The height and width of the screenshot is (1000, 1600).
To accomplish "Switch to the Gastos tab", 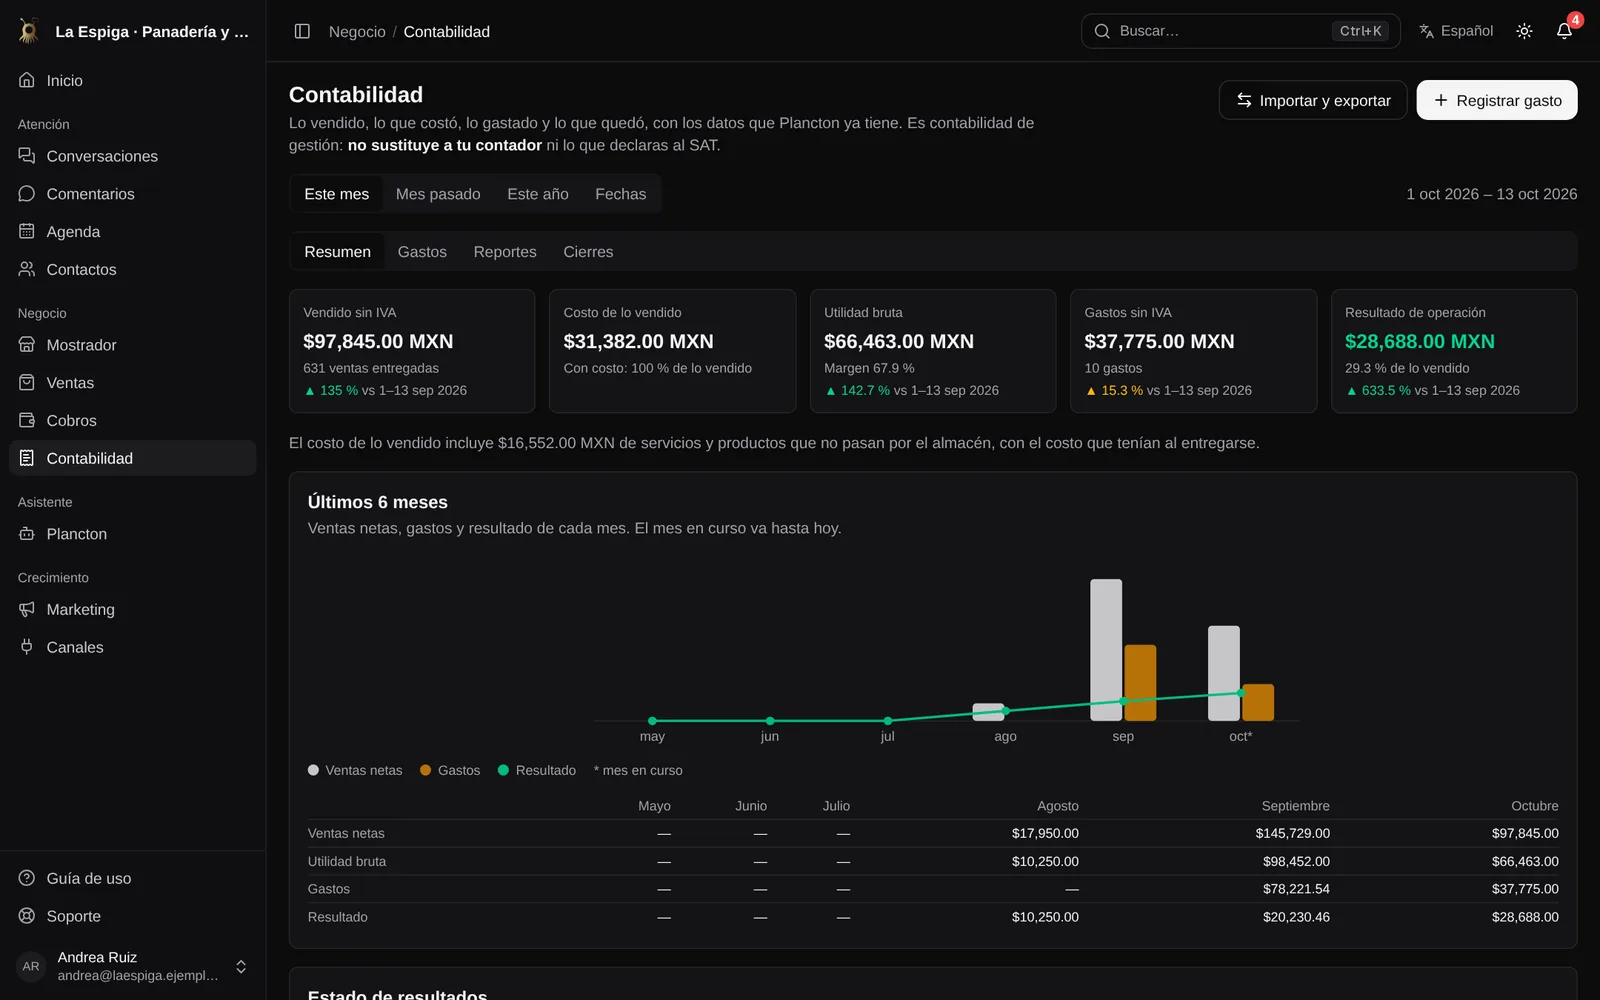I will [x=422, y=252].
